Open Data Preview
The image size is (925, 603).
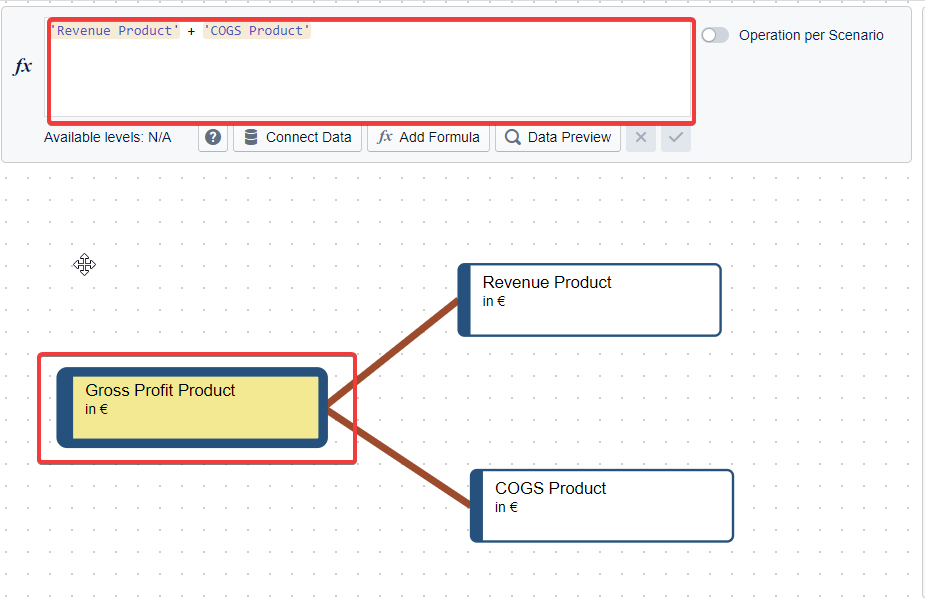tap(557, 137)
